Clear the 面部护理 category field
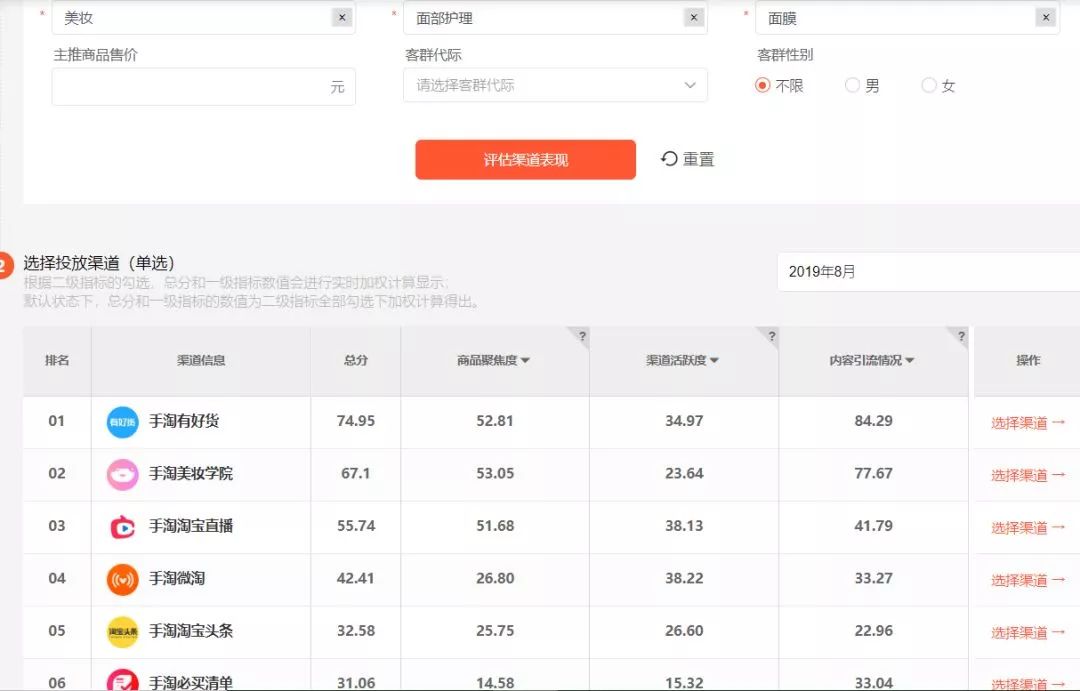The width and height of the screenshot is (1080, 691). pos(694,18)
